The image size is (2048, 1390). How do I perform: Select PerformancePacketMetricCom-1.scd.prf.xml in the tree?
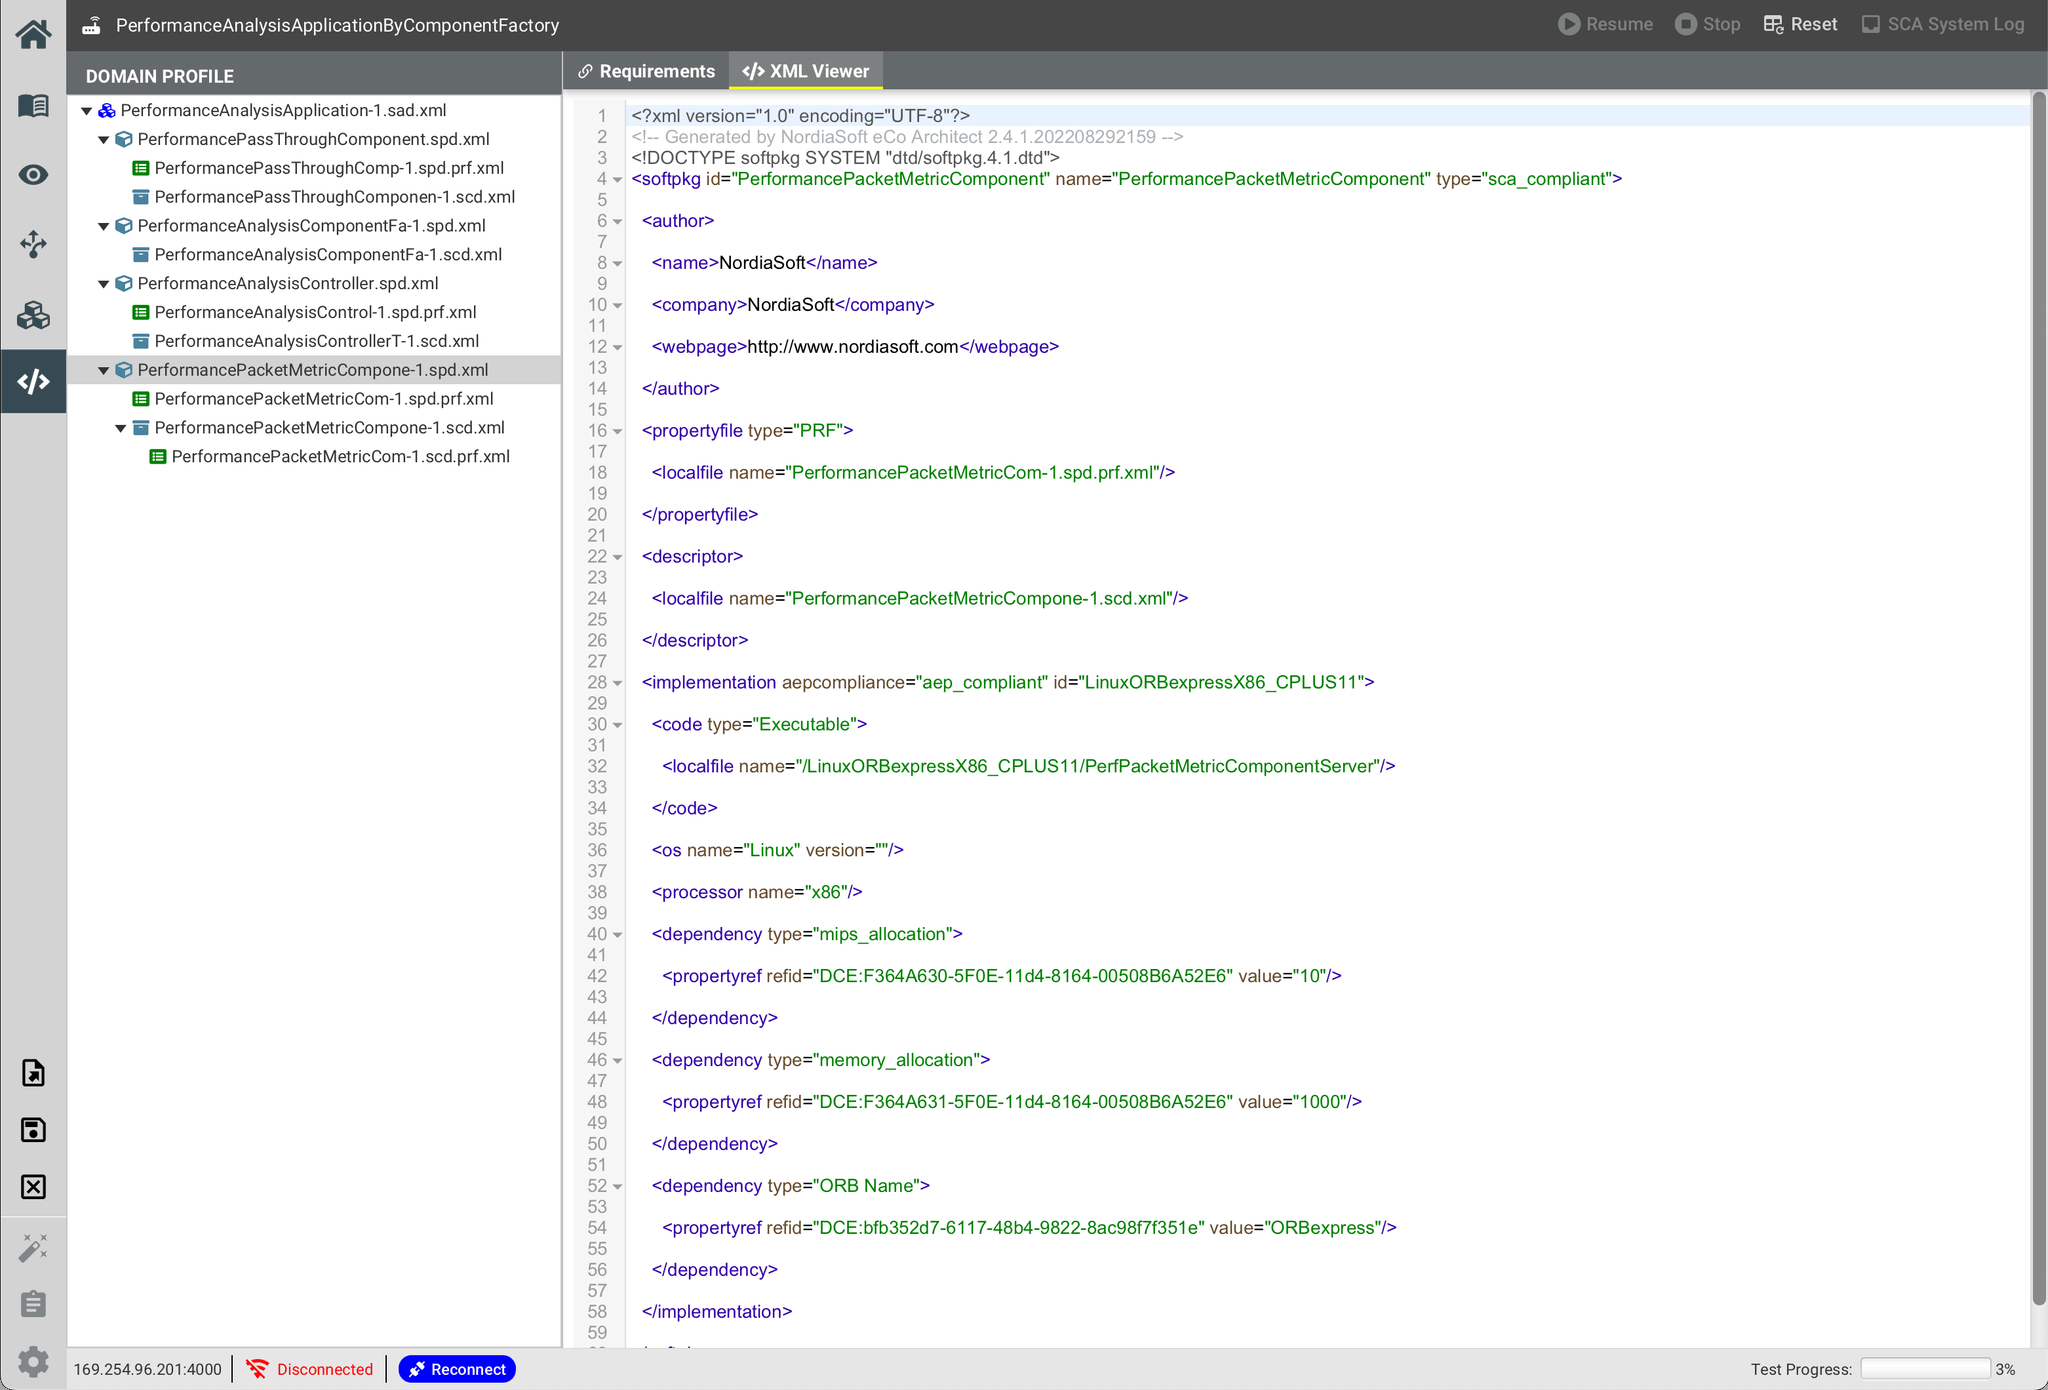click(340, 456)
